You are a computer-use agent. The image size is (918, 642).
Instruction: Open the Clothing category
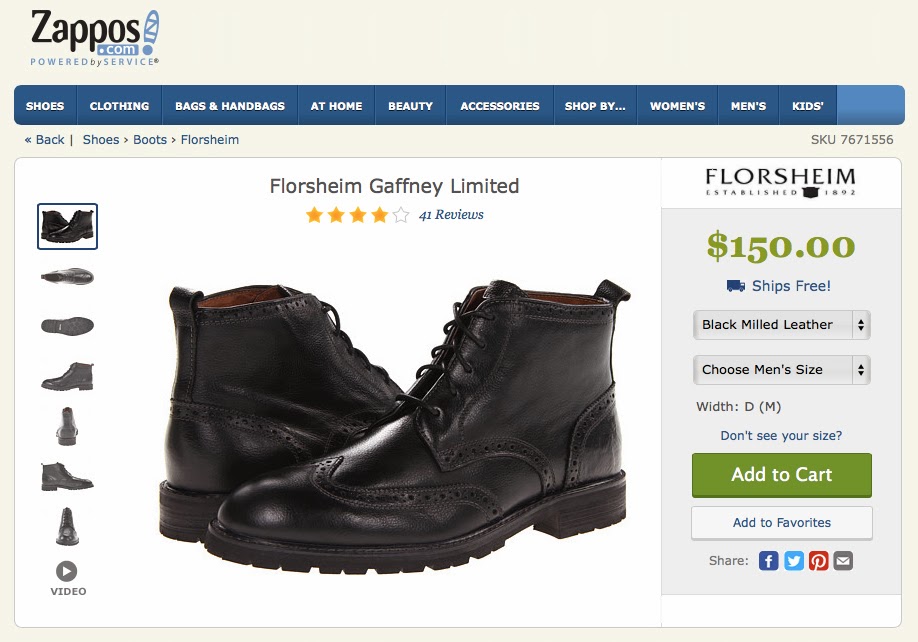click(119, 105)
